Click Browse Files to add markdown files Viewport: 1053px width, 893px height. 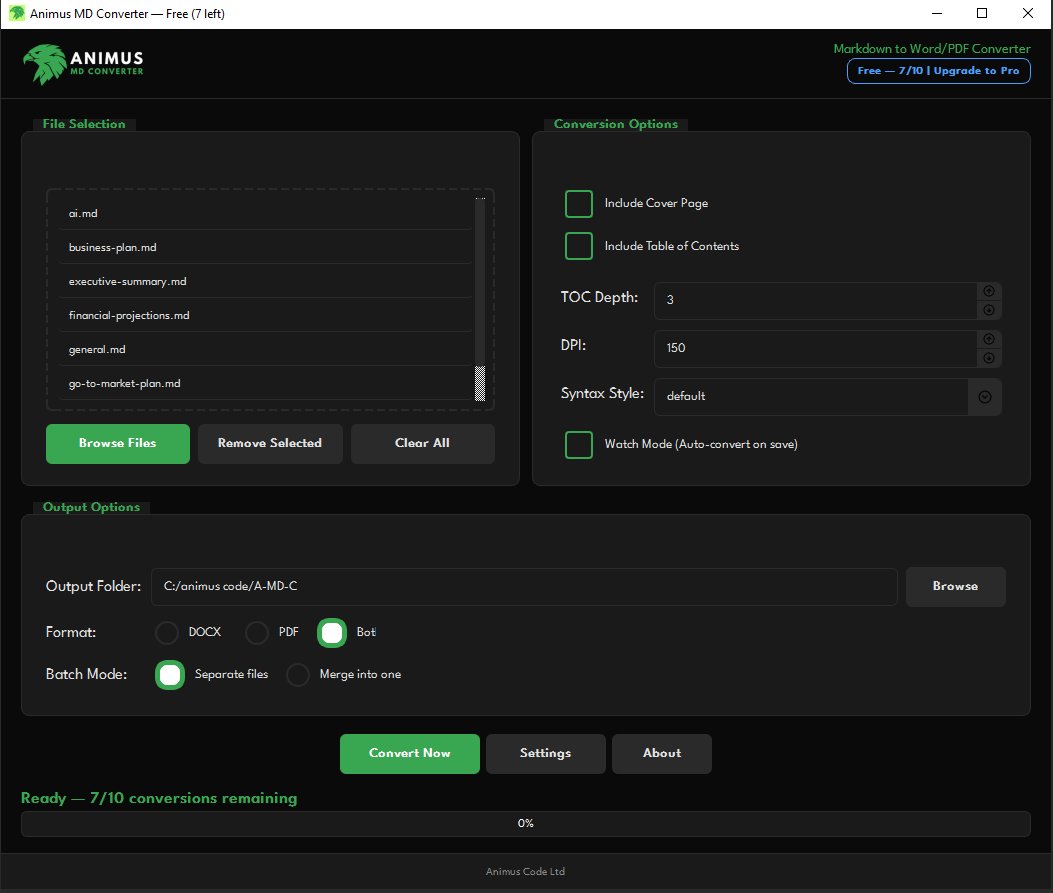(x=117, y=443)
